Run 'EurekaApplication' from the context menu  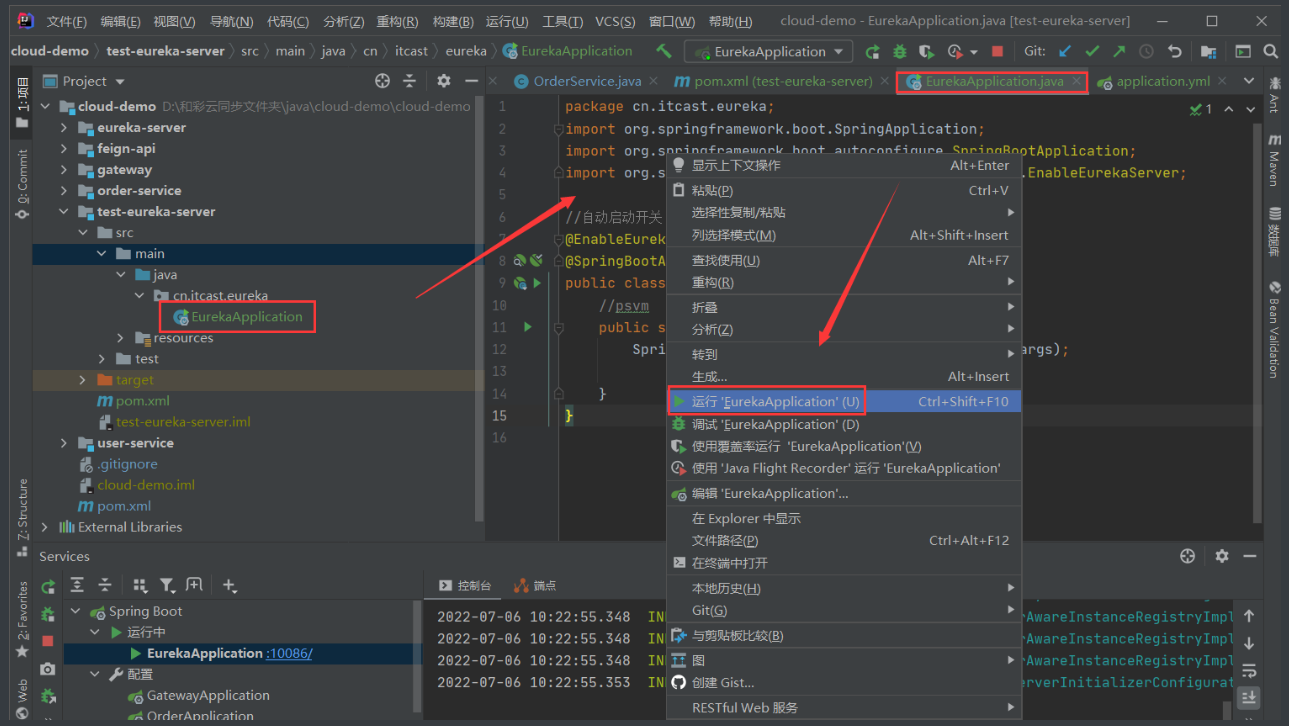pyautogui.click(x=843, y=401)
